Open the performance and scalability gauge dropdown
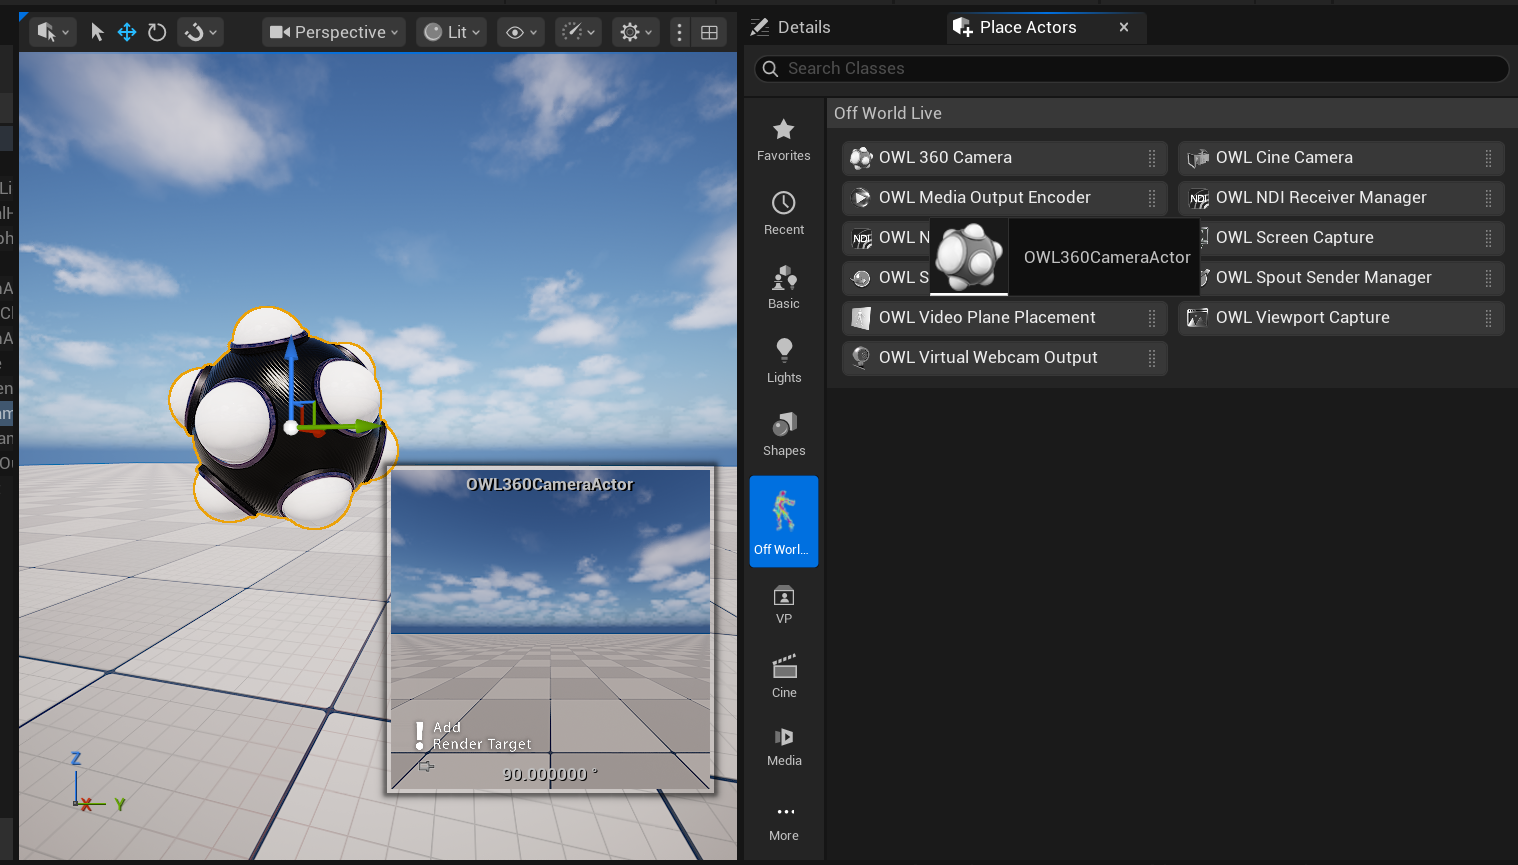The height and width of the screenshot is (865, 1518). click(x=578, y=32)
